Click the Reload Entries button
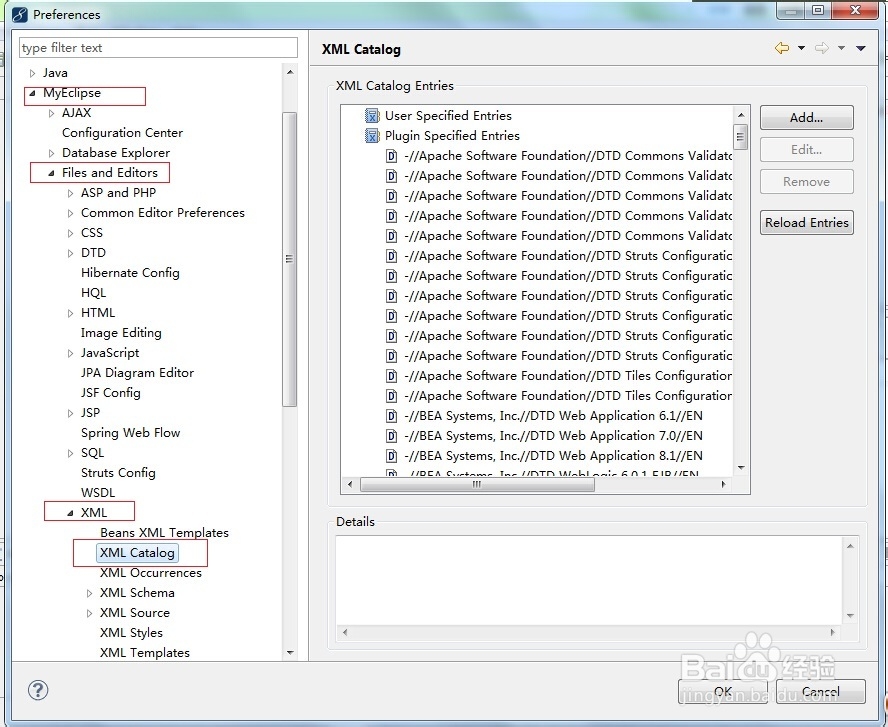This screenshot has height=727, width=888. (806, 222)
